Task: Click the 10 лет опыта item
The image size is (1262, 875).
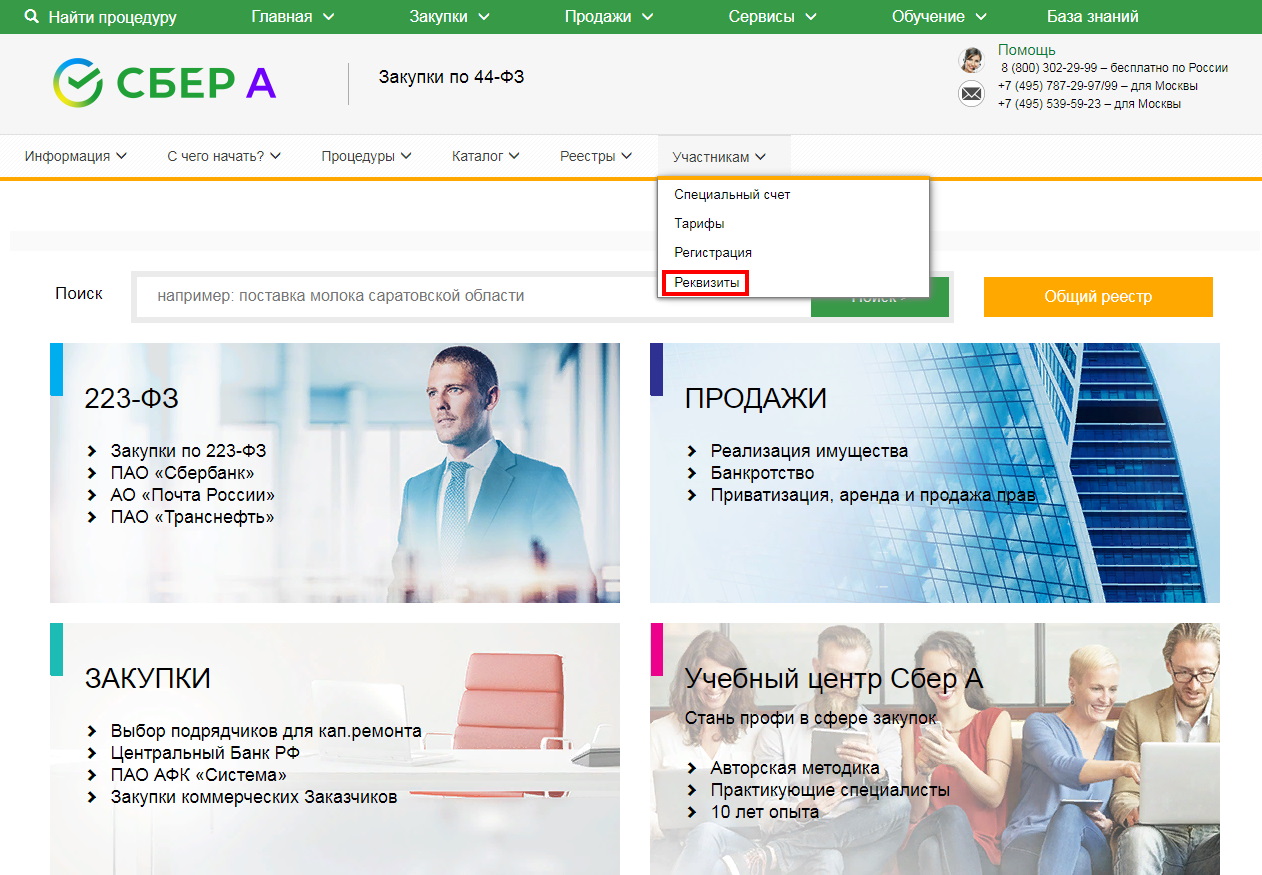Action: [764, 812]
